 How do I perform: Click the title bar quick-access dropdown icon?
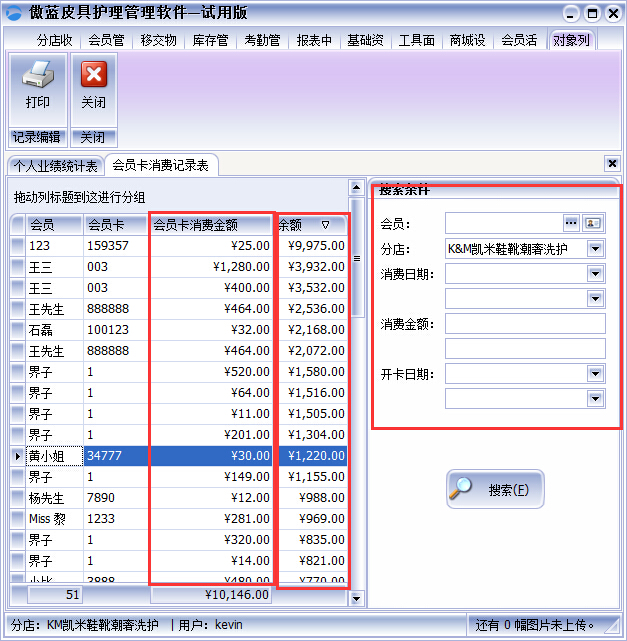pos(13,13)
